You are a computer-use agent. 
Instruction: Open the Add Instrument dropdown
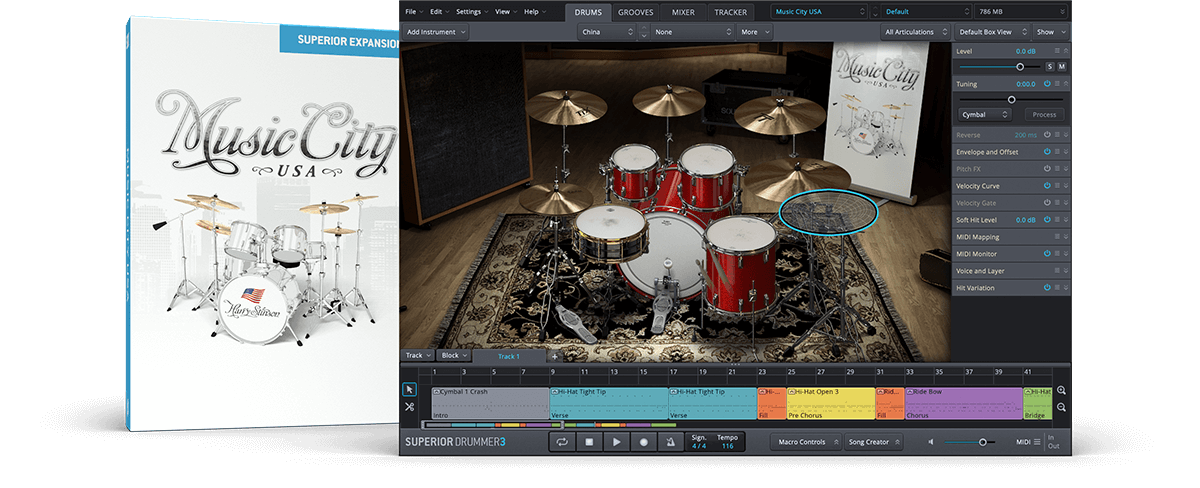[436, 32]
